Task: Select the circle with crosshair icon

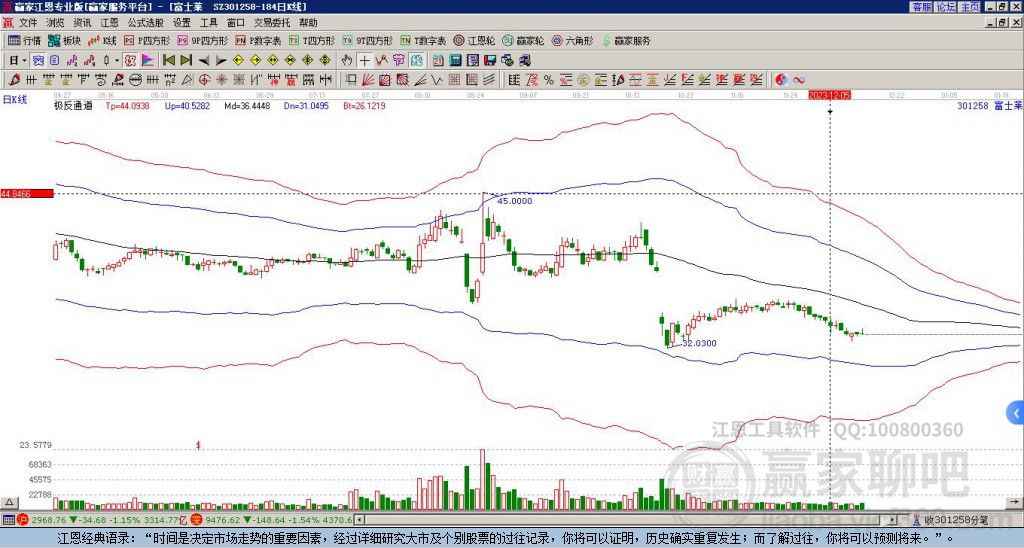Action: pos(204,80)
